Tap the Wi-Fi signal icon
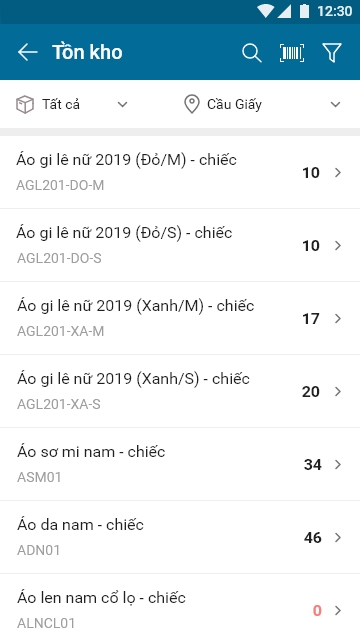The width and height of the screenshot is (360, 640). click(x=266, y=11)
